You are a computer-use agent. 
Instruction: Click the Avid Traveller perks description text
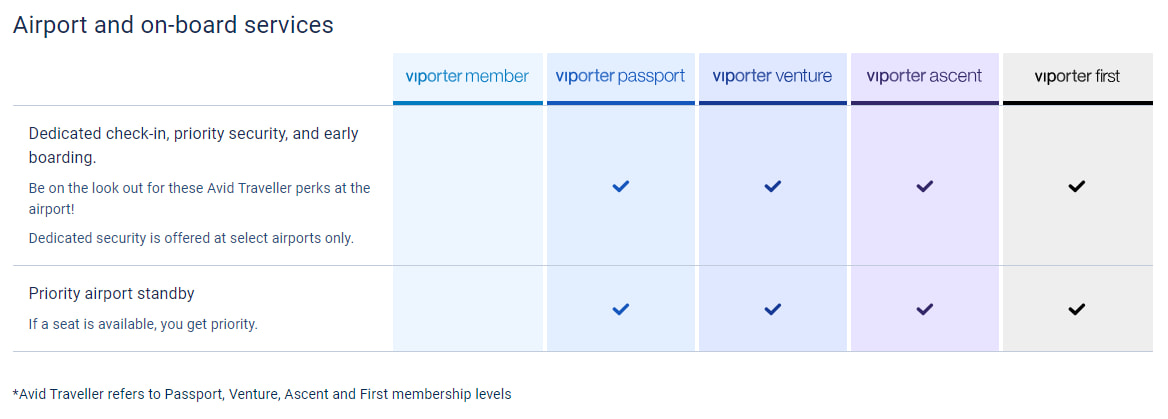point(199,198)
